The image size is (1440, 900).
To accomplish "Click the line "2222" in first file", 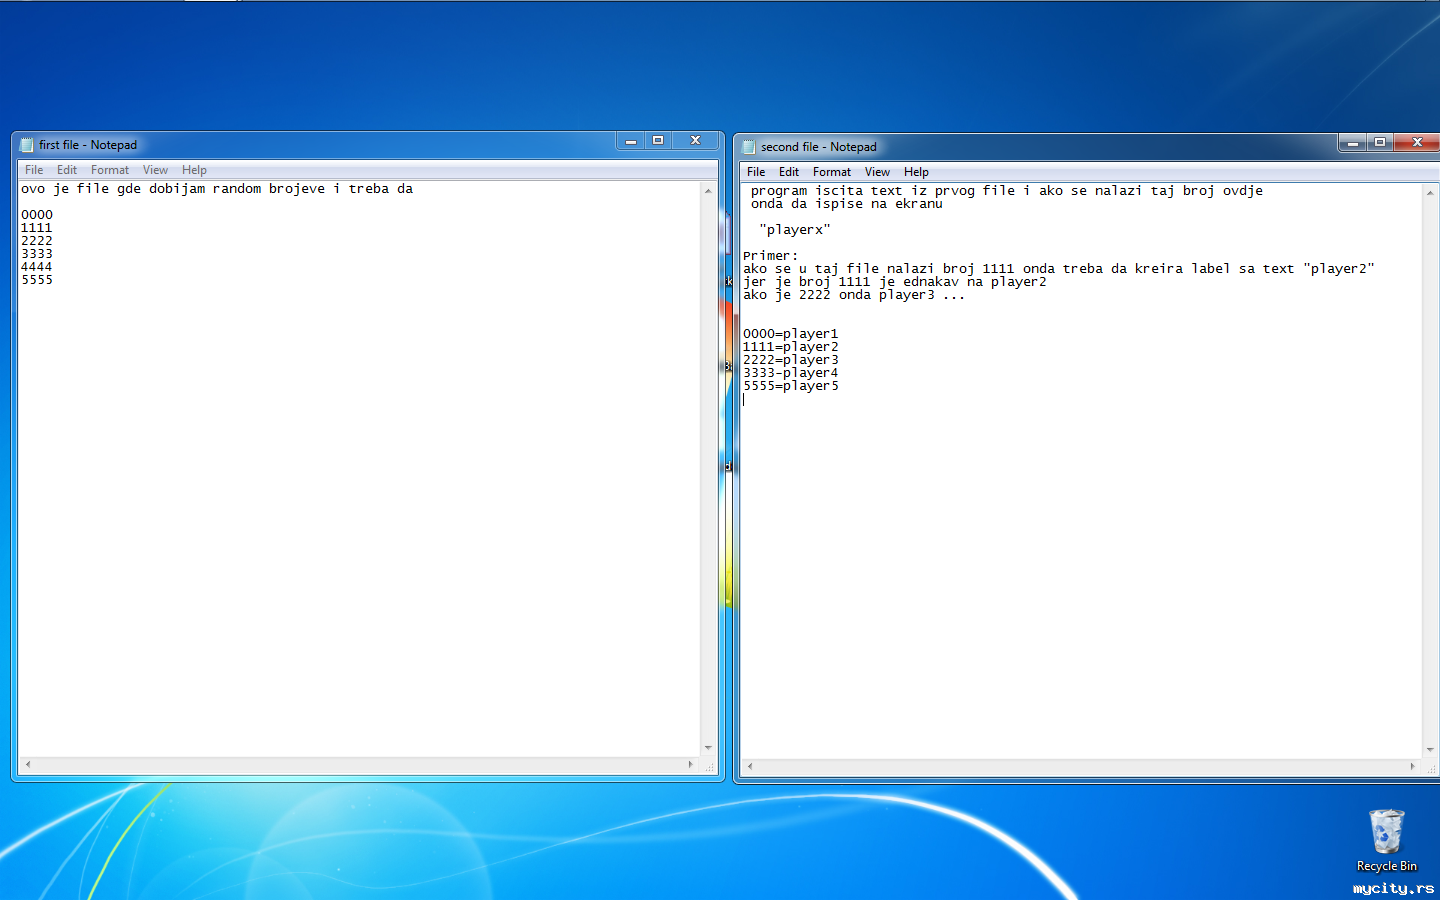I will [x=37, y=241].
